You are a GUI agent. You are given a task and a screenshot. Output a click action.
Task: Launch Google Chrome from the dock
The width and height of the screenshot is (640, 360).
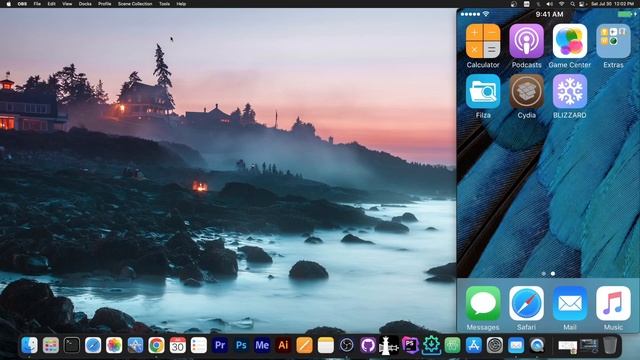pos(156,345)
